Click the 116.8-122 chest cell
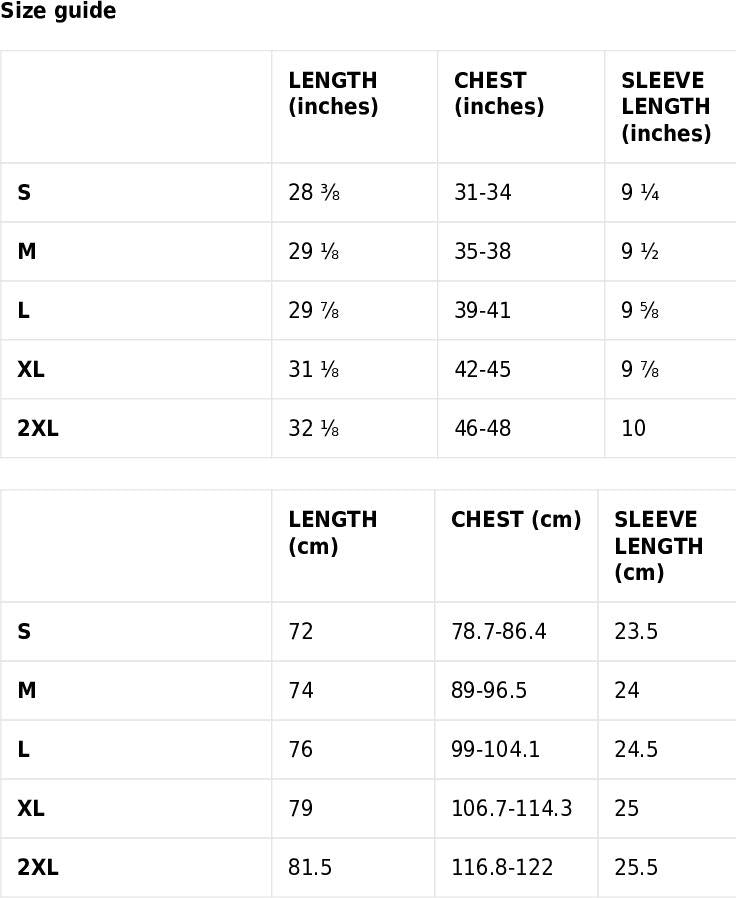 pyautogui.click(x=502, y=868)
